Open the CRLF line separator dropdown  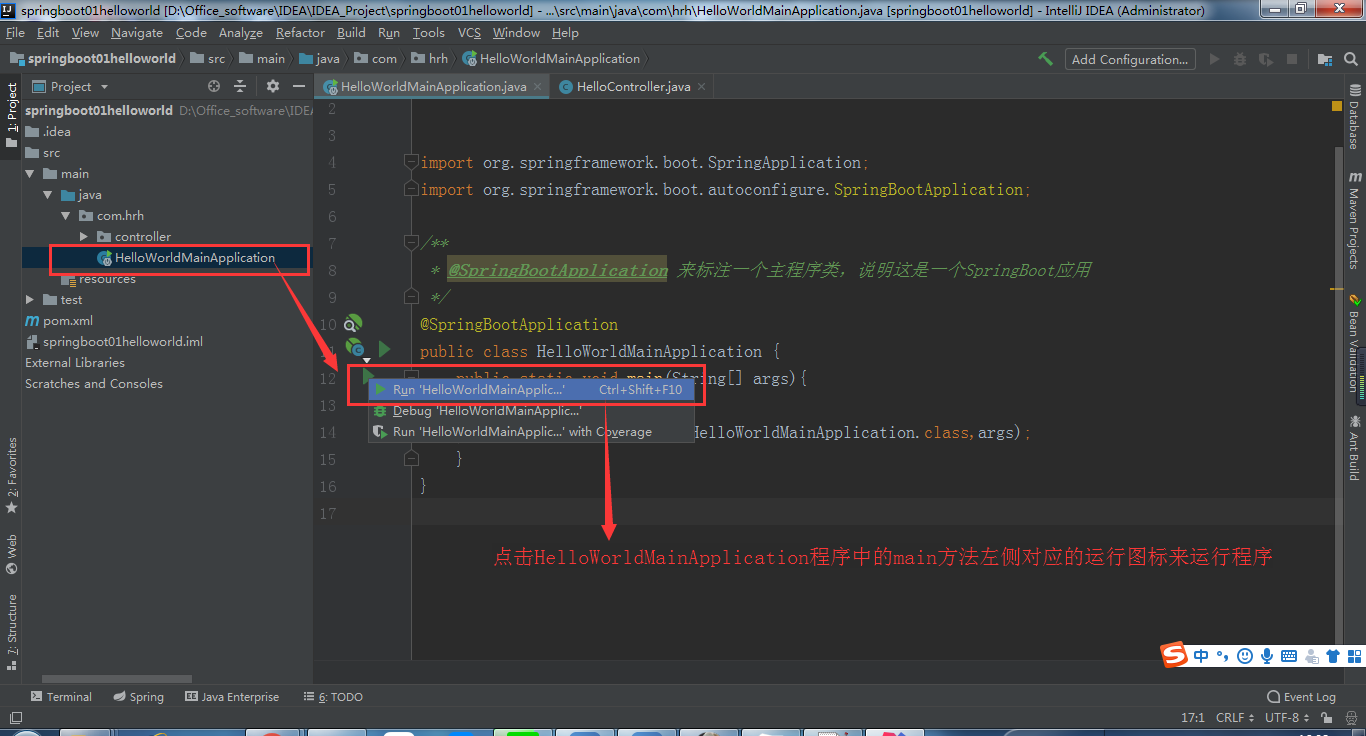pos(1235,718)
